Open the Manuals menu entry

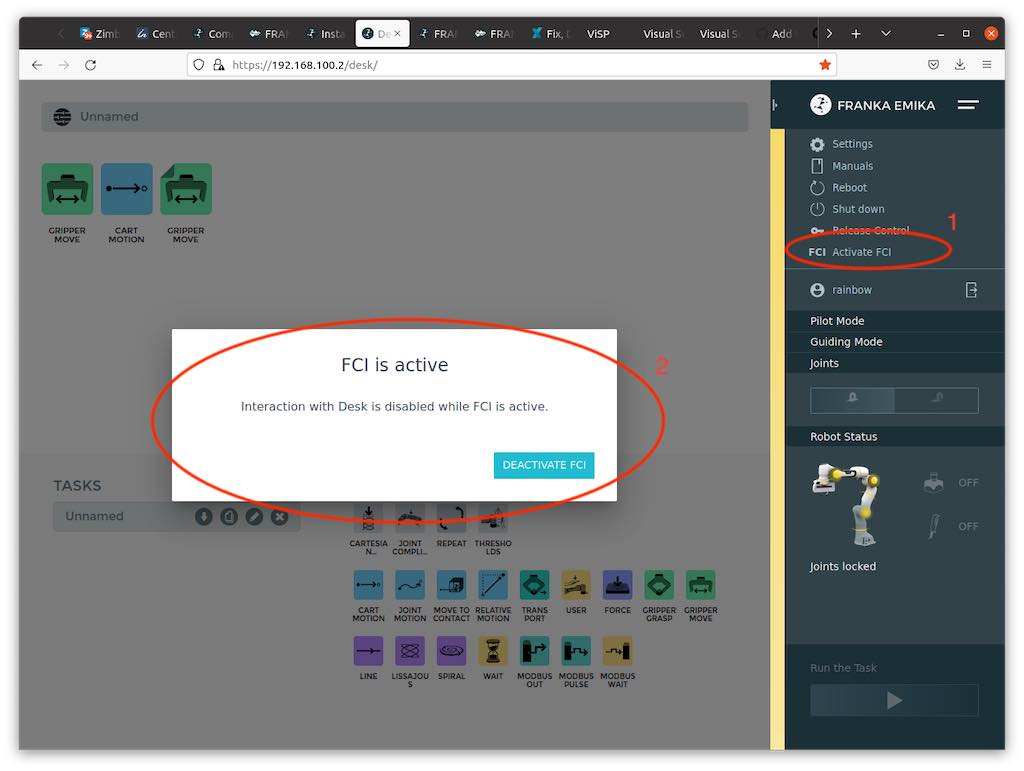pyautogui.click(x=852, y=166)
